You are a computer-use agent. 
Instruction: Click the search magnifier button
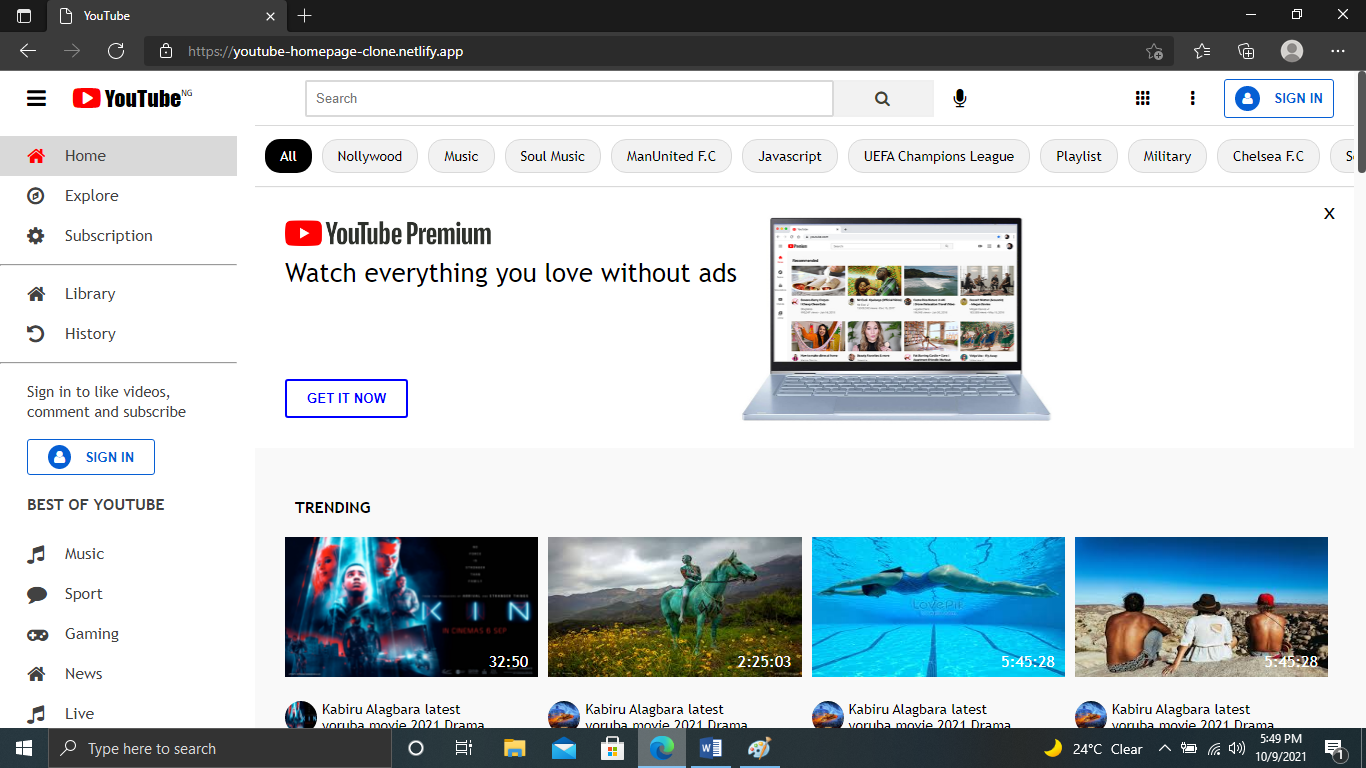coord(882,98)
